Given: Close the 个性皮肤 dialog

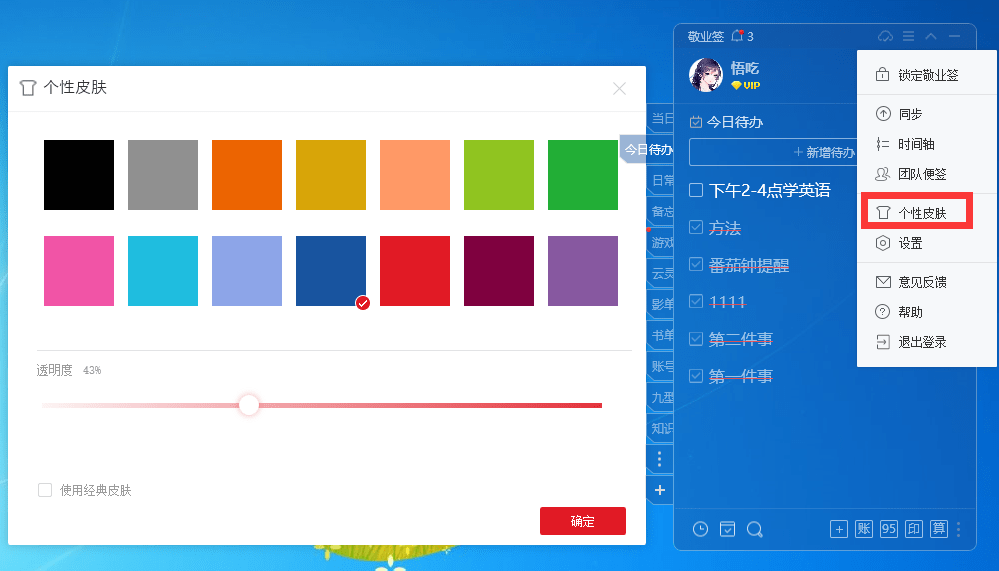Looking at the screenshot, I should (x=619, y=89).
